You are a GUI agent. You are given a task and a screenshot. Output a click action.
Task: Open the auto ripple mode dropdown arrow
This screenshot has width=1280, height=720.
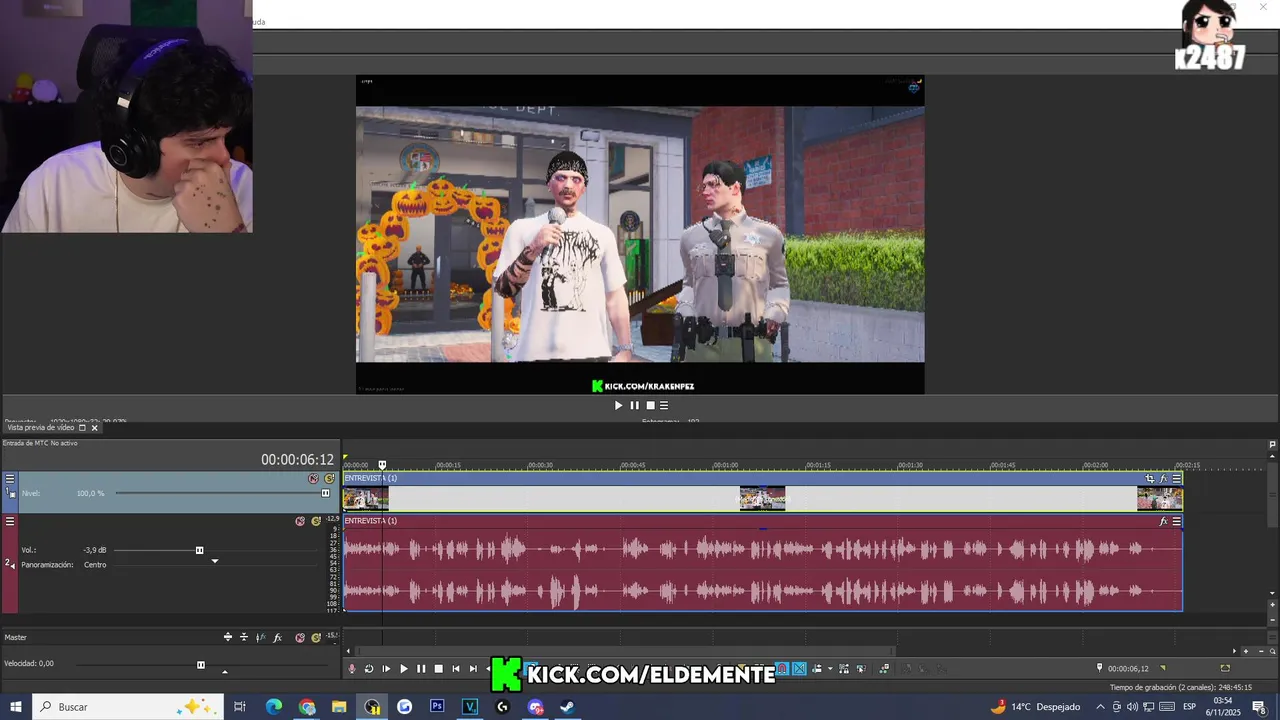[x=830, y=669]
